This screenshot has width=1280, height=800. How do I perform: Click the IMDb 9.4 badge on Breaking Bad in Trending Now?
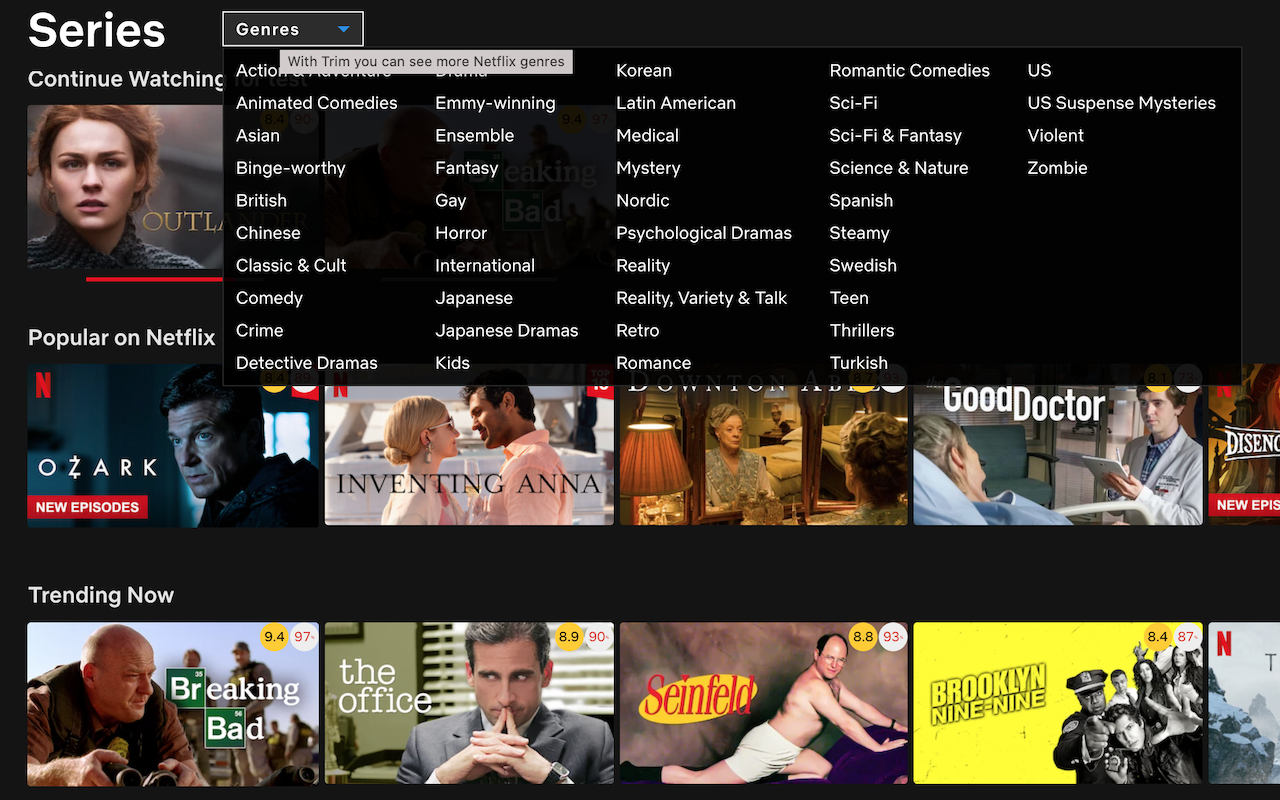pyautogui.click(x=274, y=637)
